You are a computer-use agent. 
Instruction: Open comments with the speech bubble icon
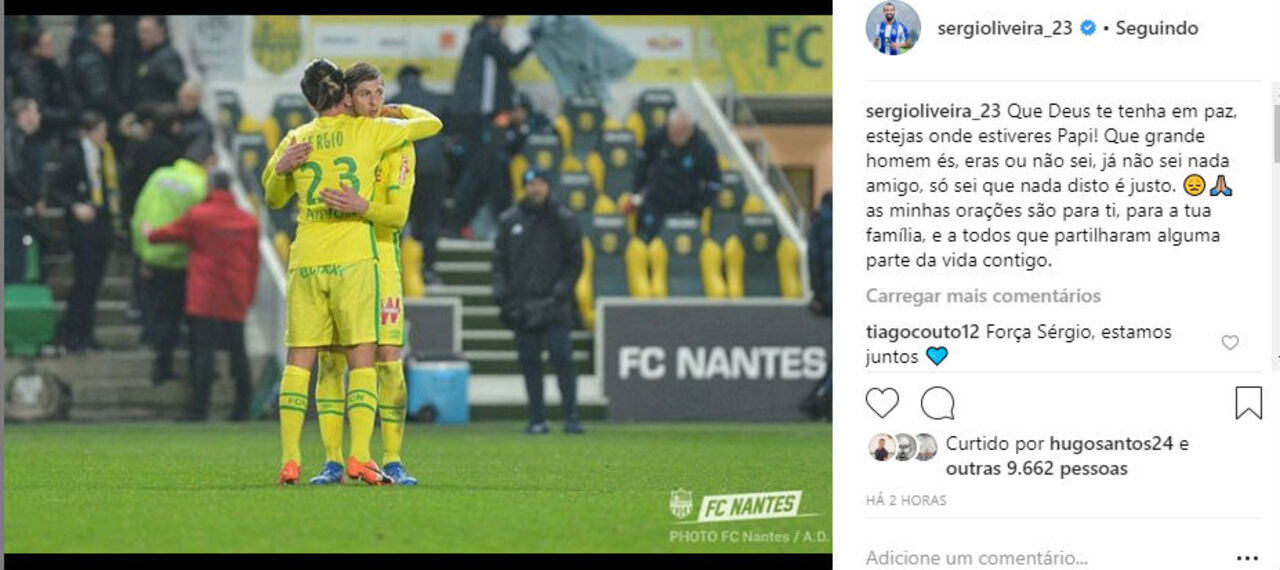pos(937,403)
